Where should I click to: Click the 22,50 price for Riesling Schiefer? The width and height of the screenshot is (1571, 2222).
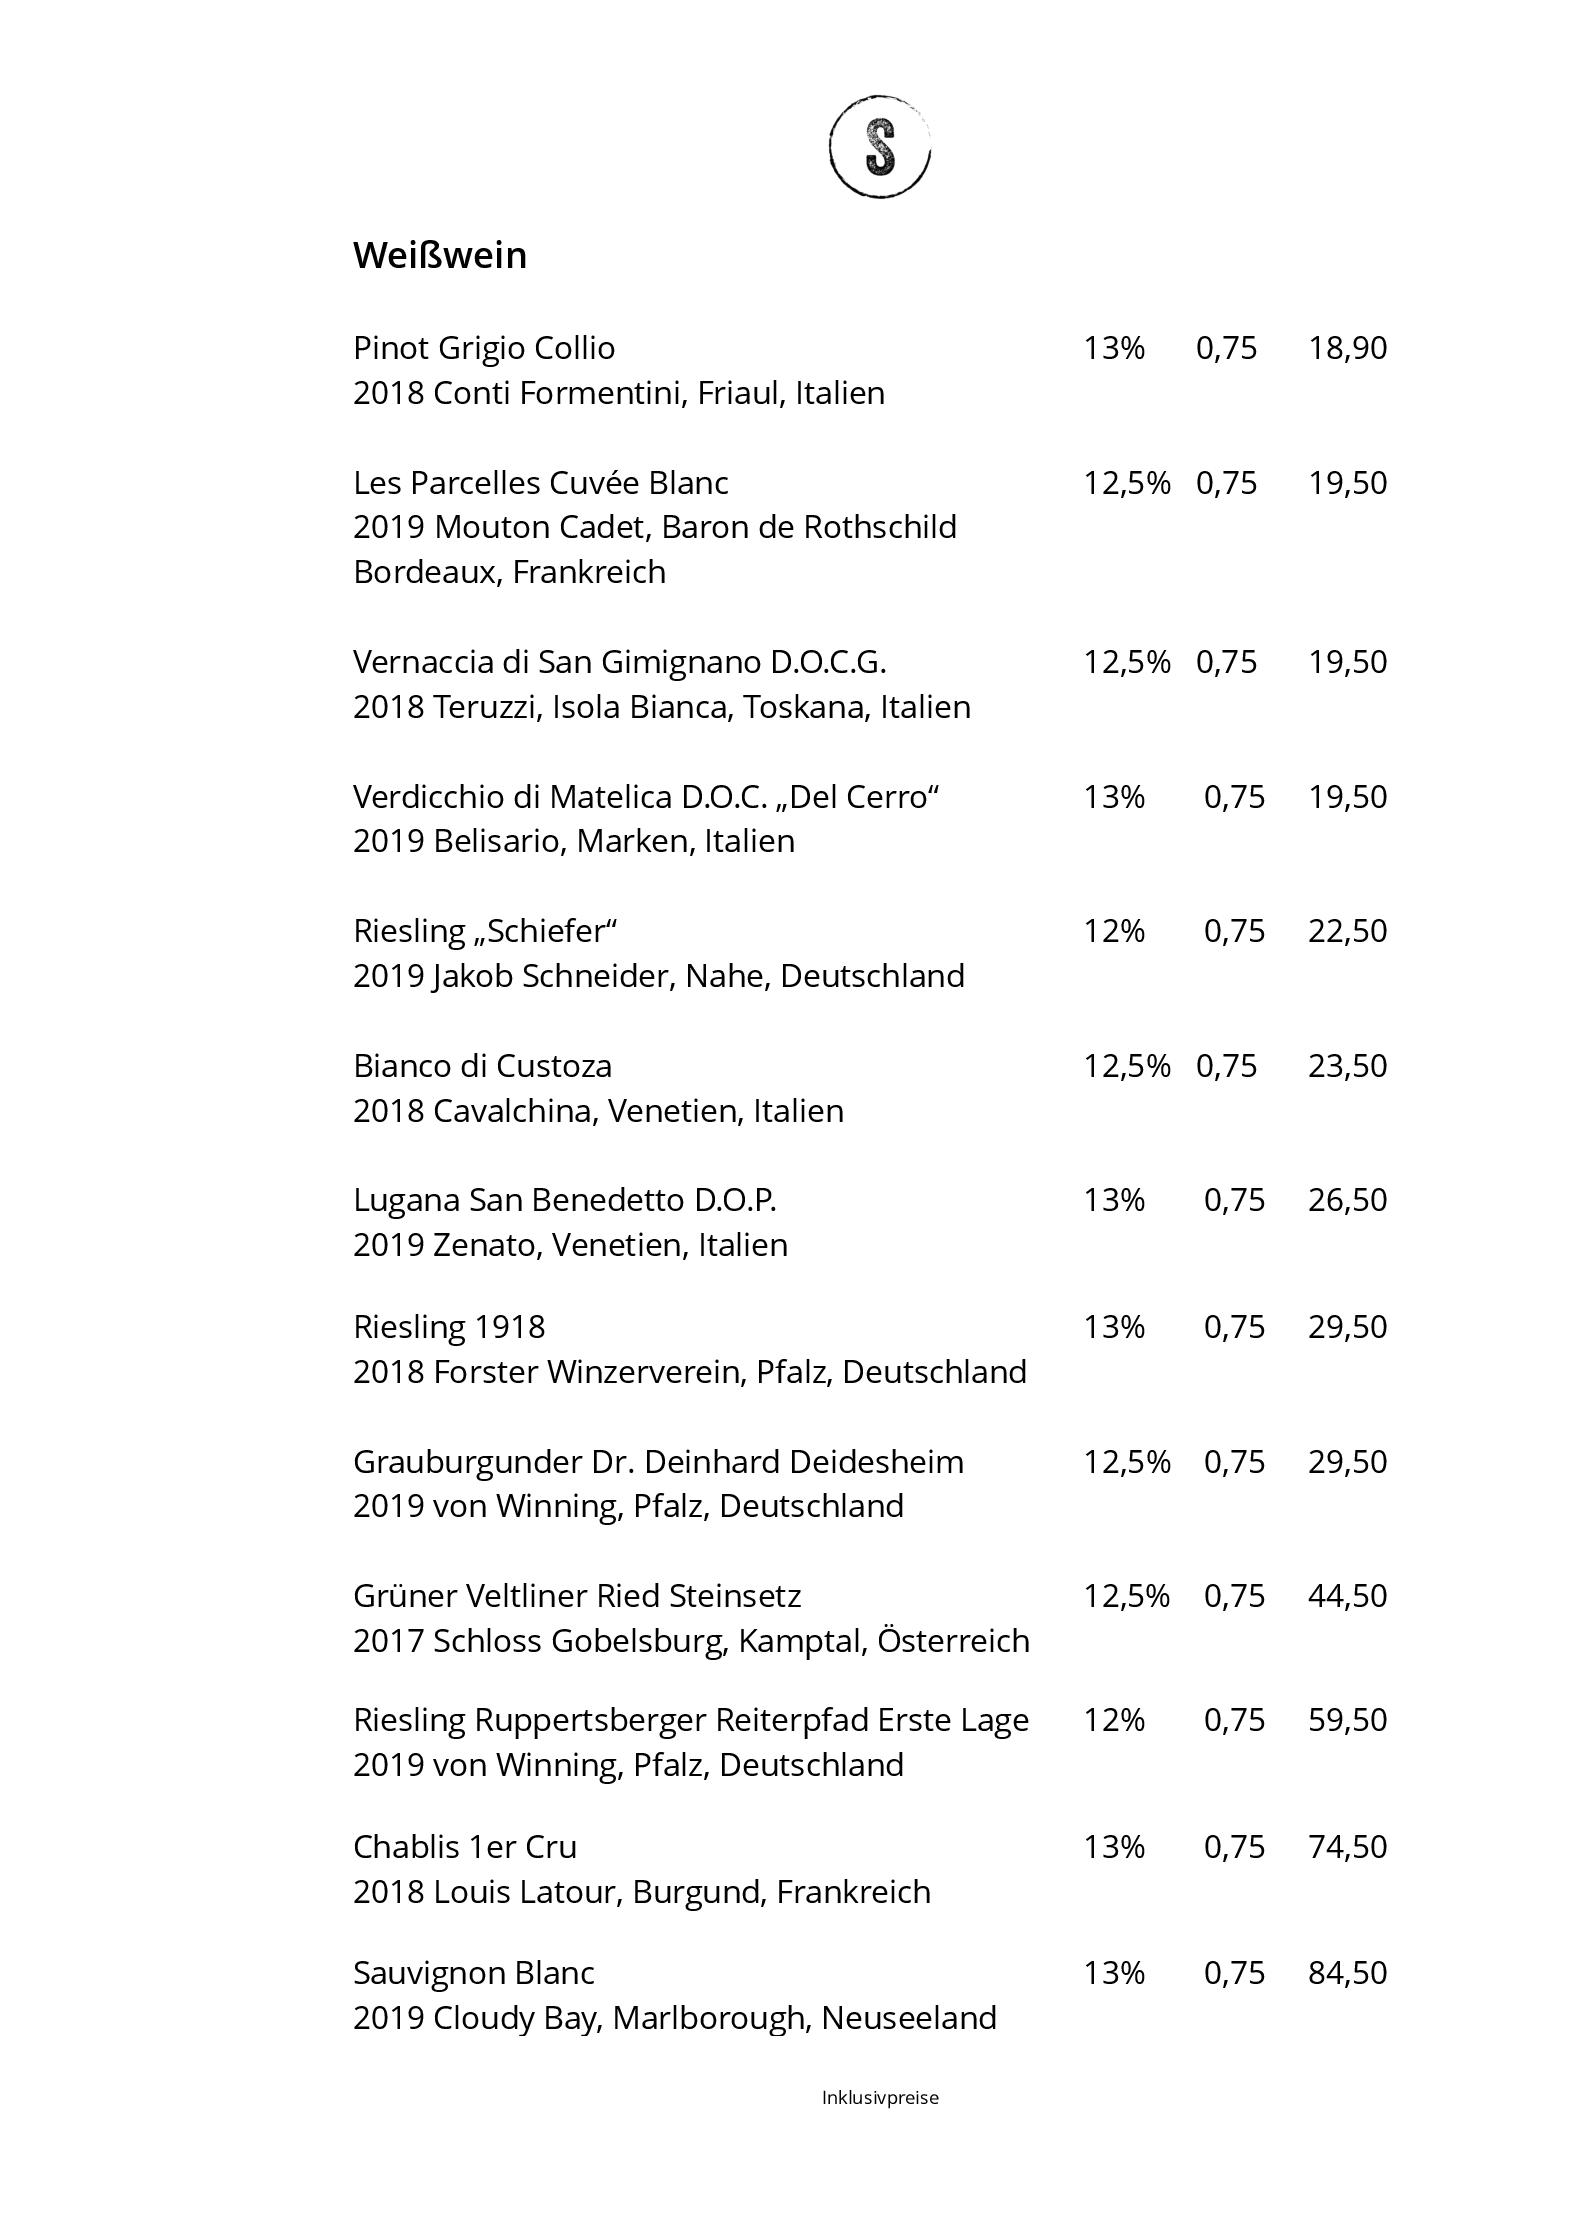point(1347,931)
